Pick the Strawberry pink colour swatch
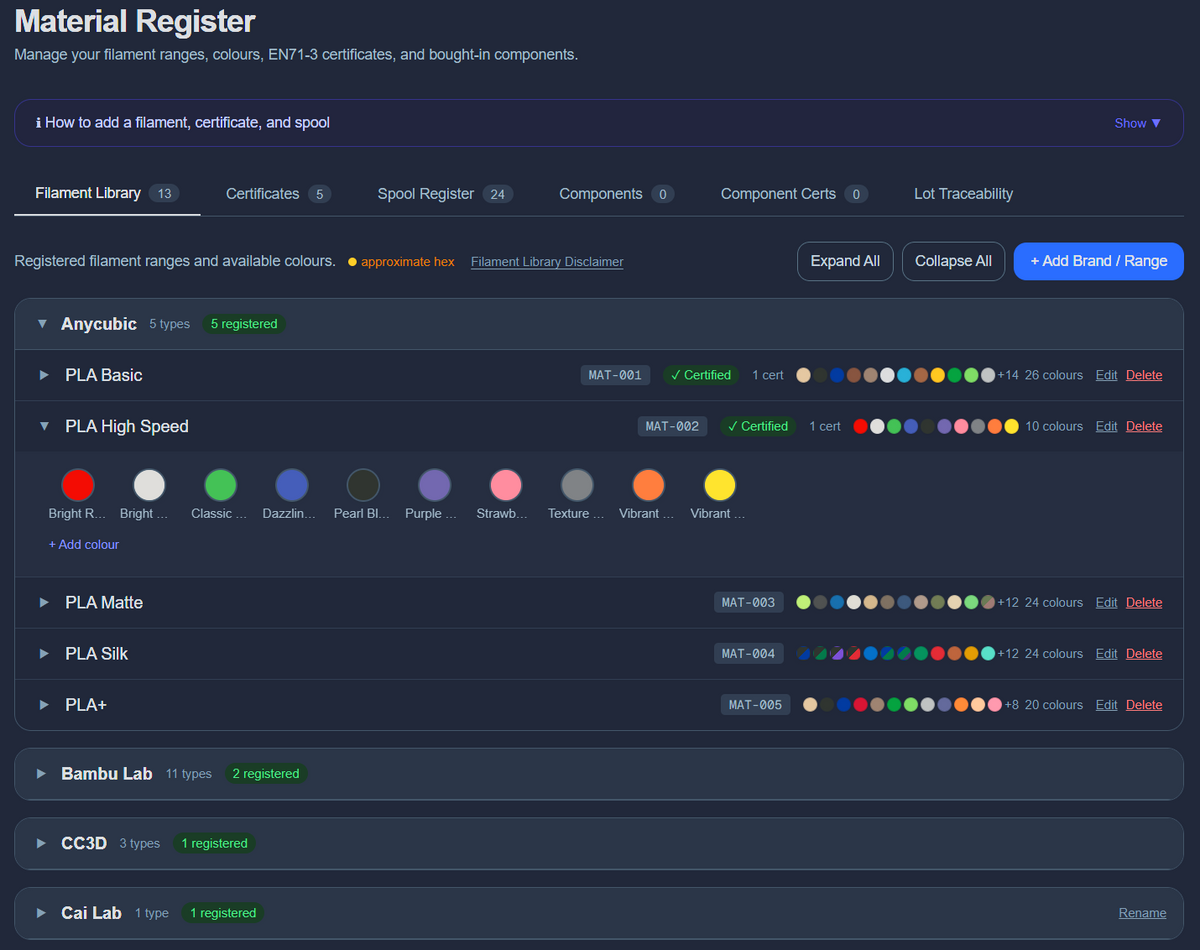This screenshot has width=1200, height=950. point(506,486)
